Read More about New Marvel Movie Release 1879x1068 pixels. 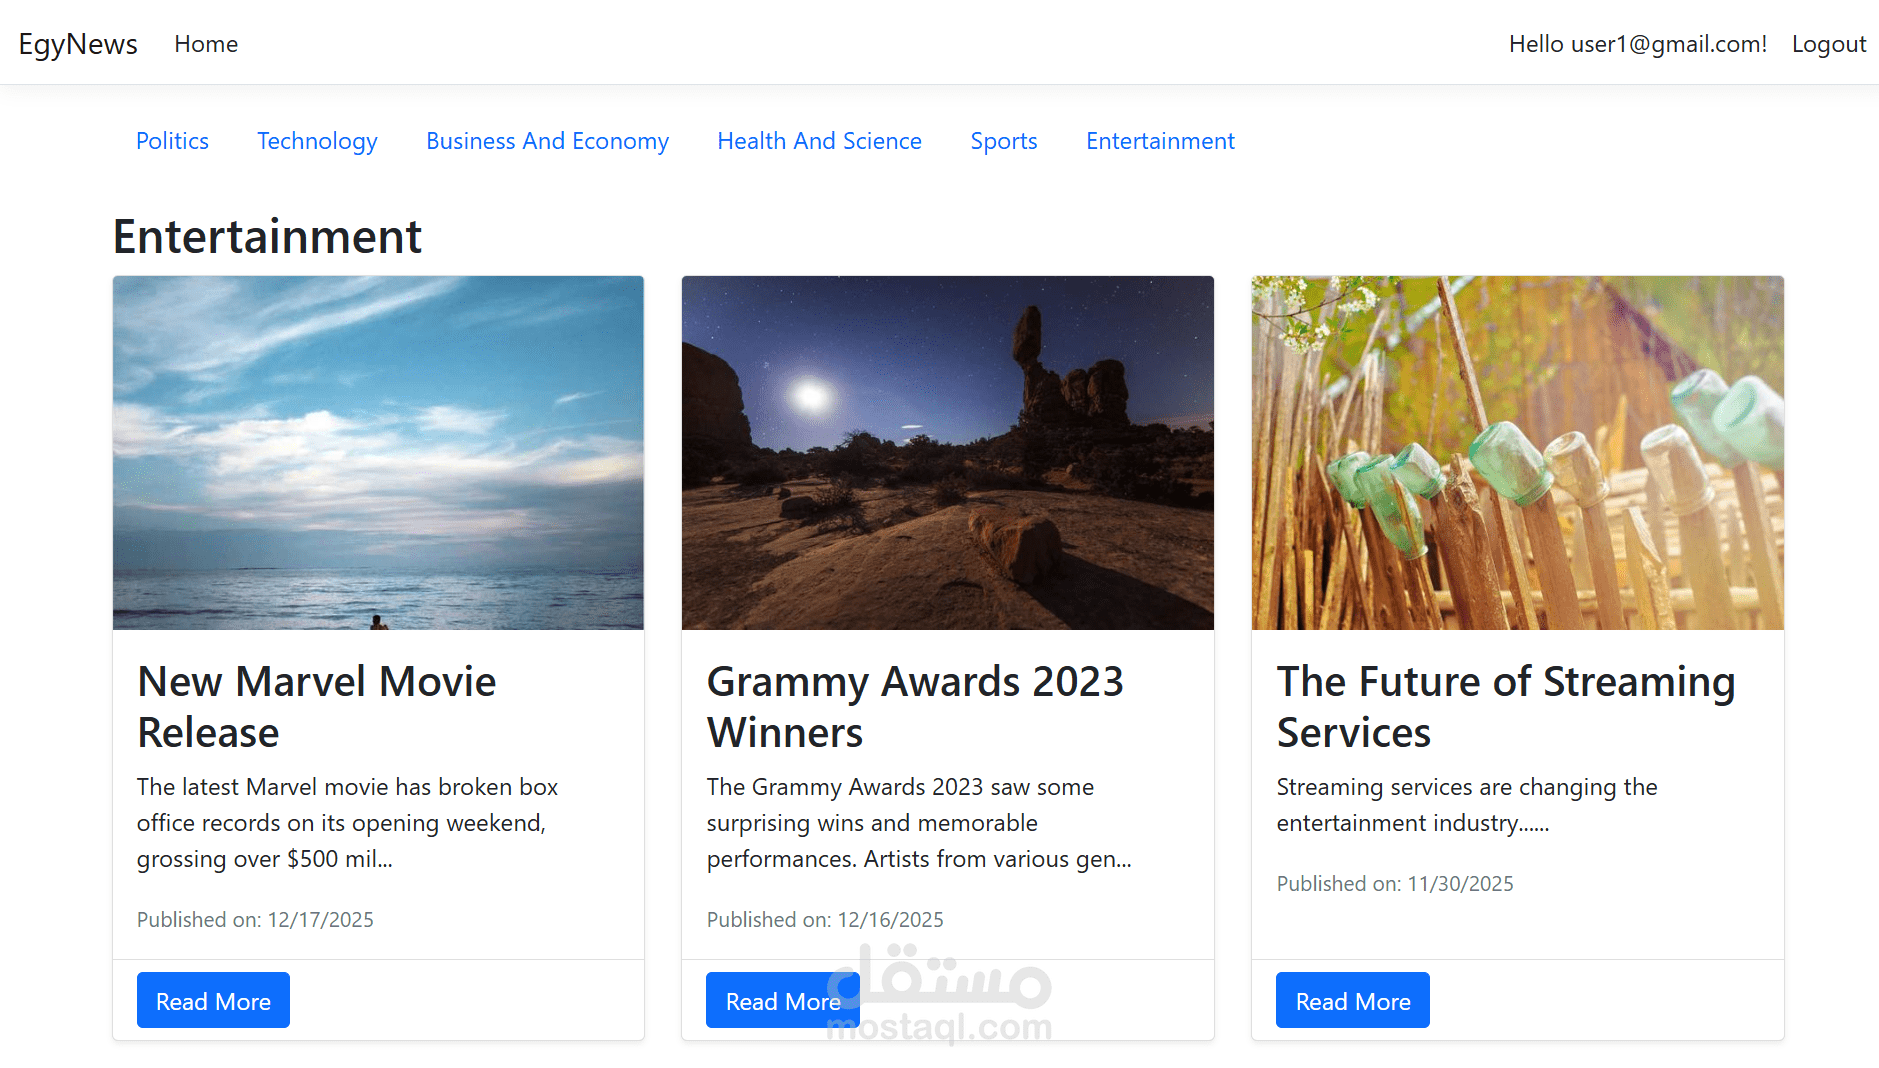coord(213,1000)
